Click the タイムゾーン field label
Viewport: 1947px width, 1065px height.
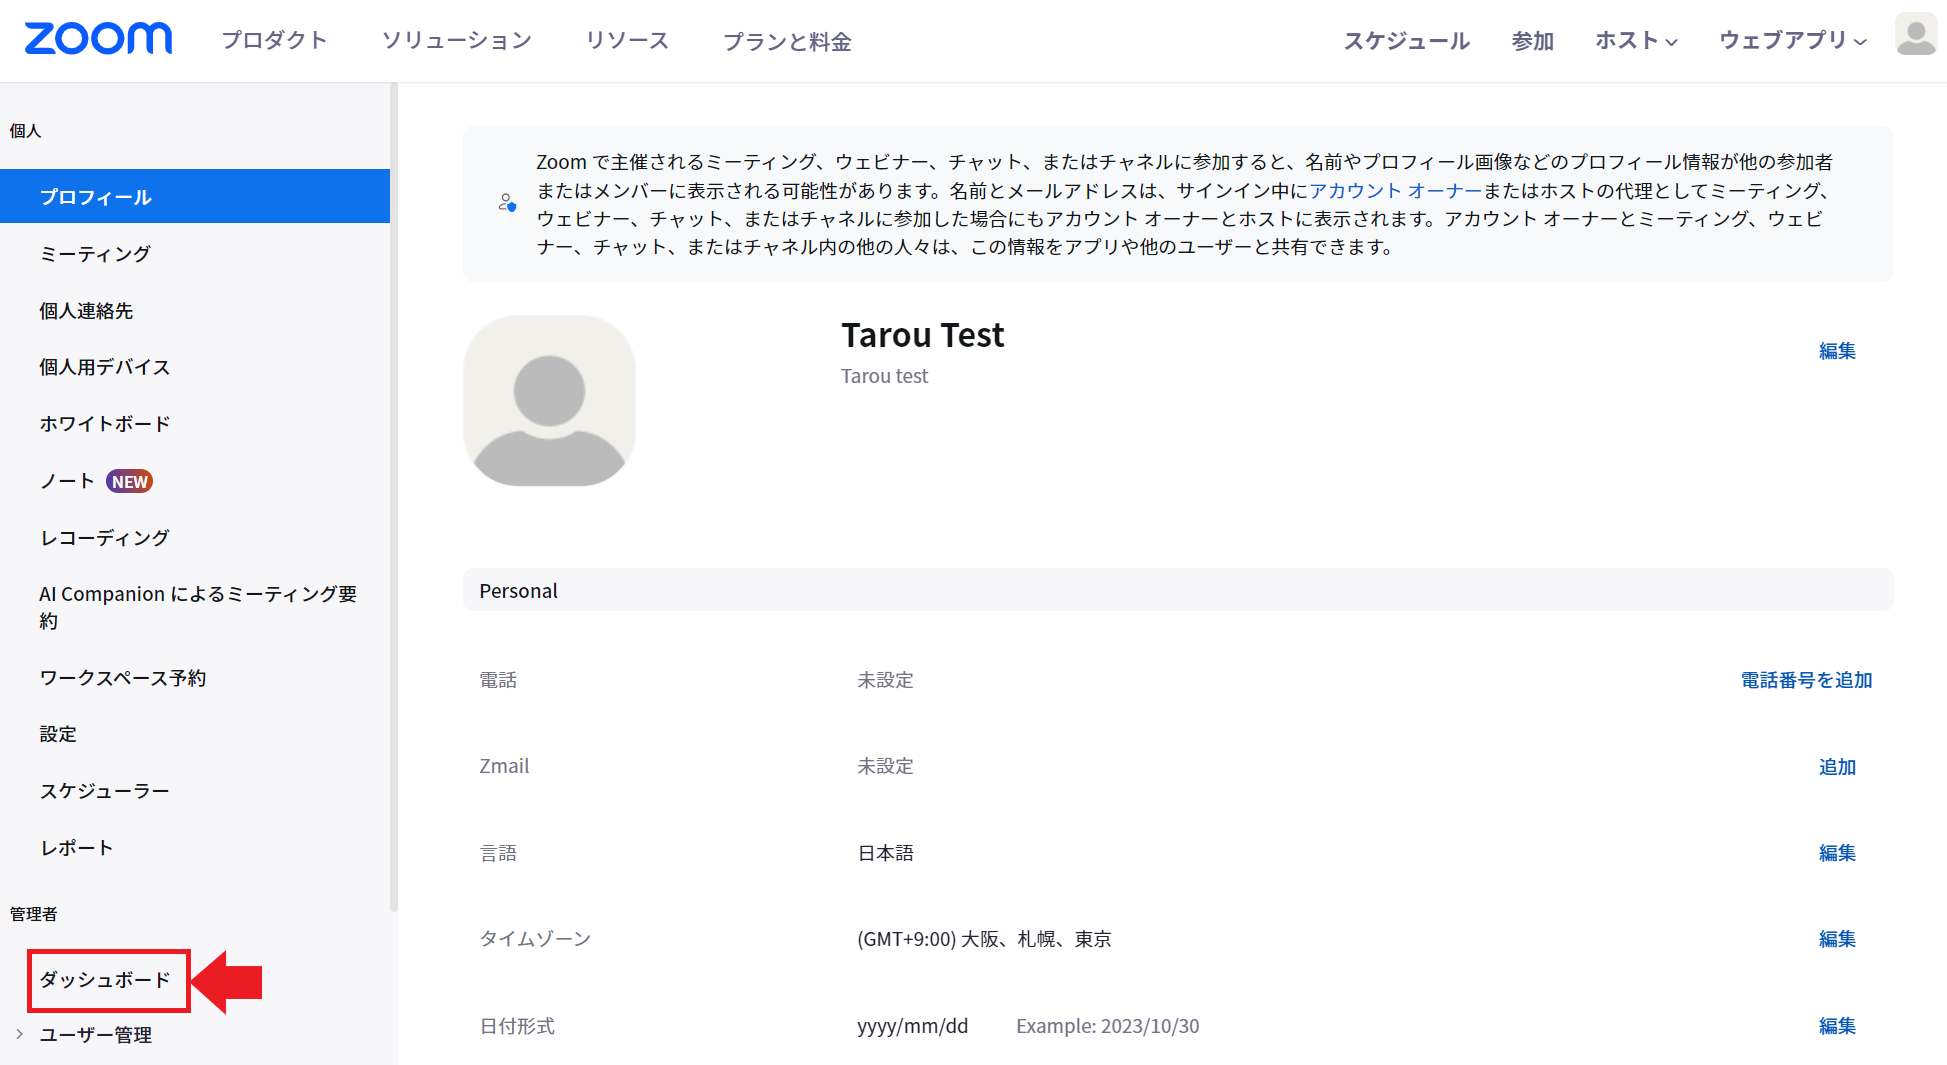point(535,939)
